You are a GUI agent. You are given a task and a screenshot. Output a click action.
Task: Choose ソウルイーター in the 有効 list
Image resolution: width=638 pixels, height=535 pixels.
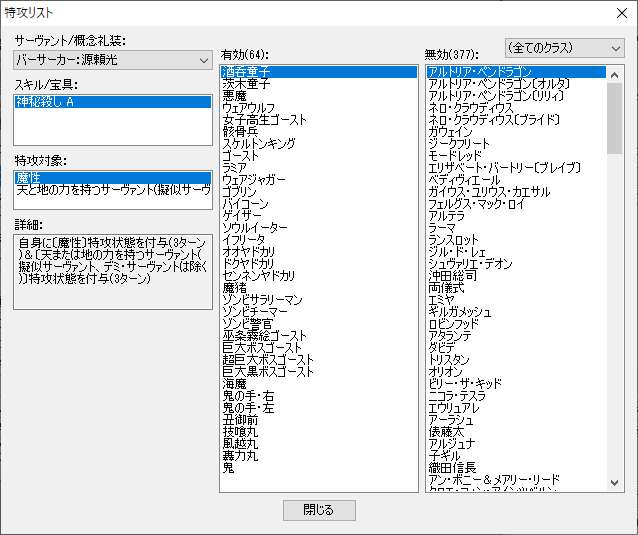[258, 228]
